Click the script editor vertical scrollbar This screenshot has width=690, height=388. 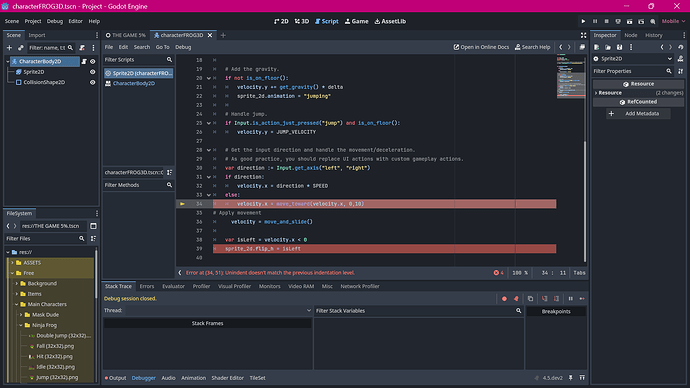tap(585, 200)
